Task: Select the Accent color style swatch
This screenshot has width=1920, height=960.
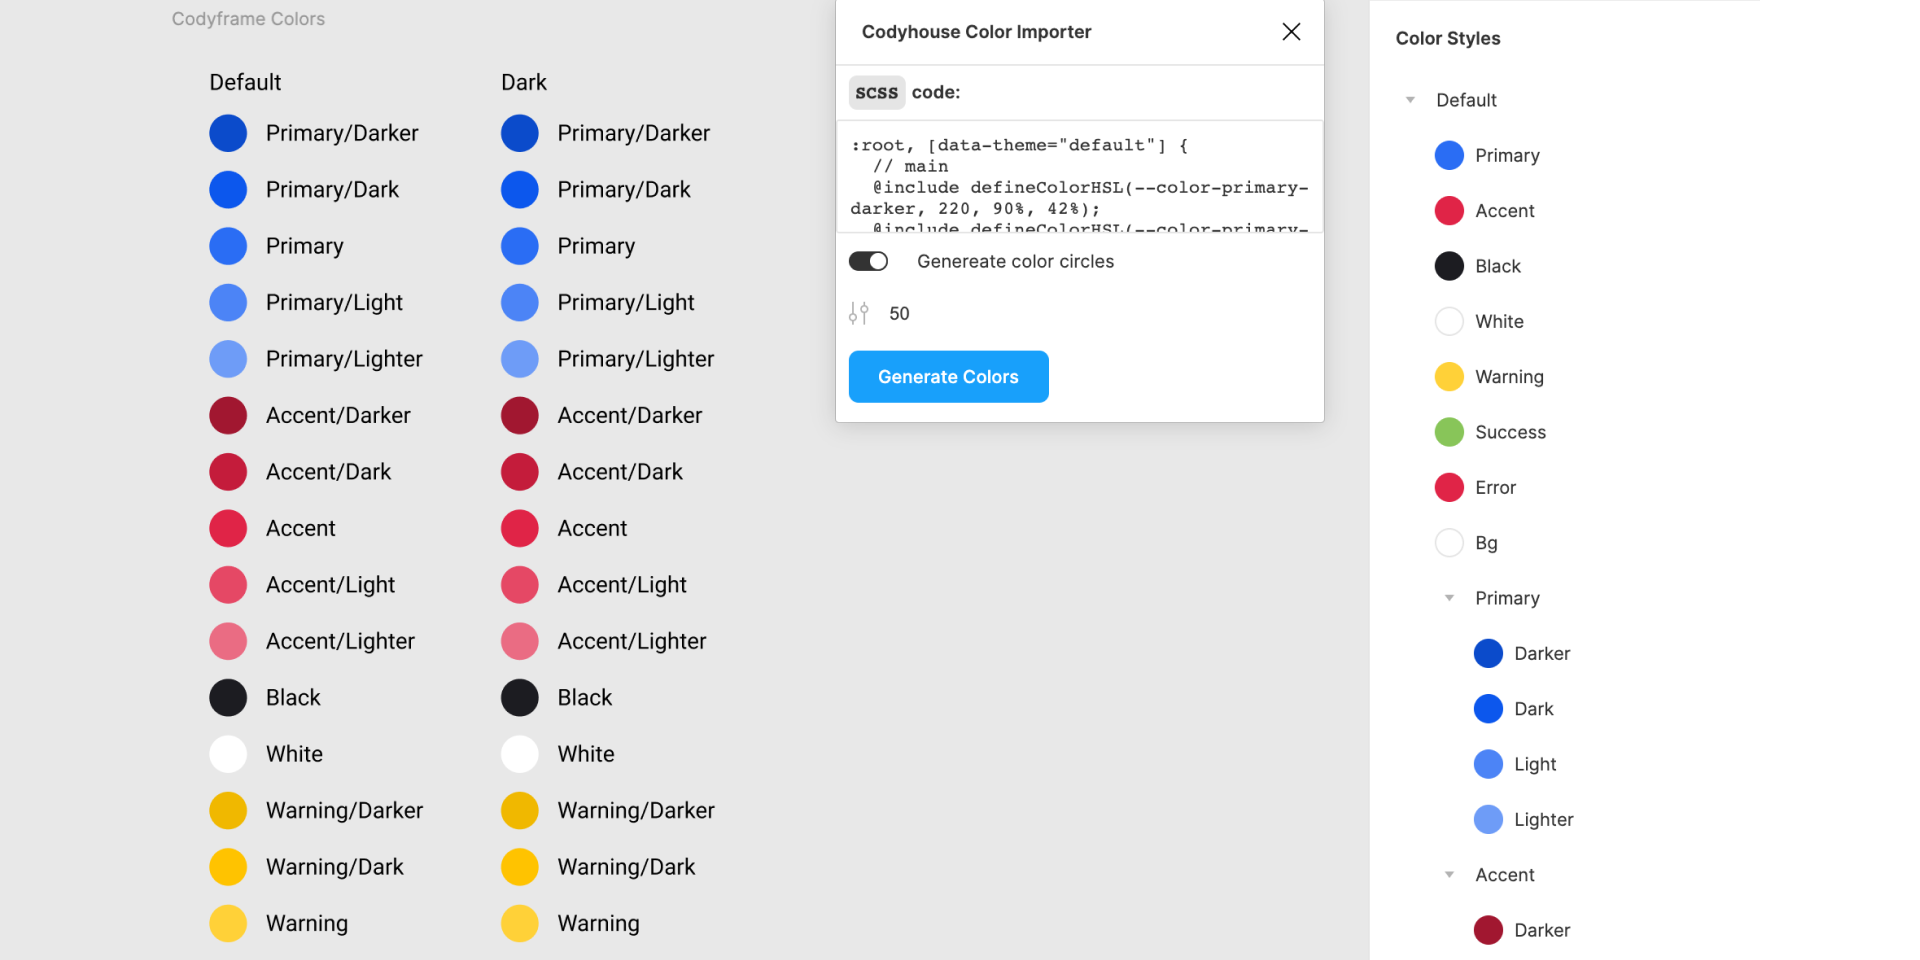Action: coord(1449,211)
